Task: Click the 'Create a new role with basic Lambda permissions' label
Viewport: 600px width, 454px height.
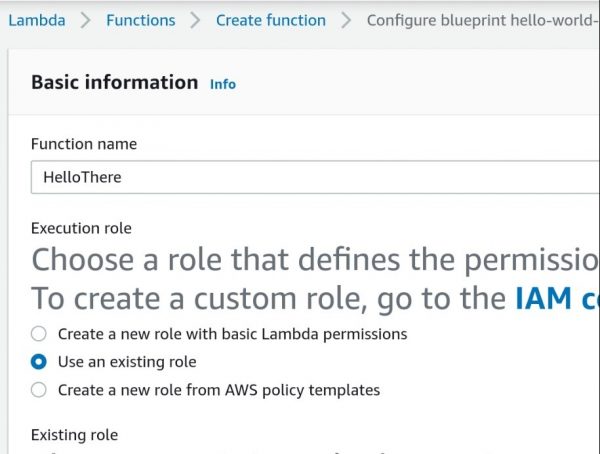Action: pos(232,334)
